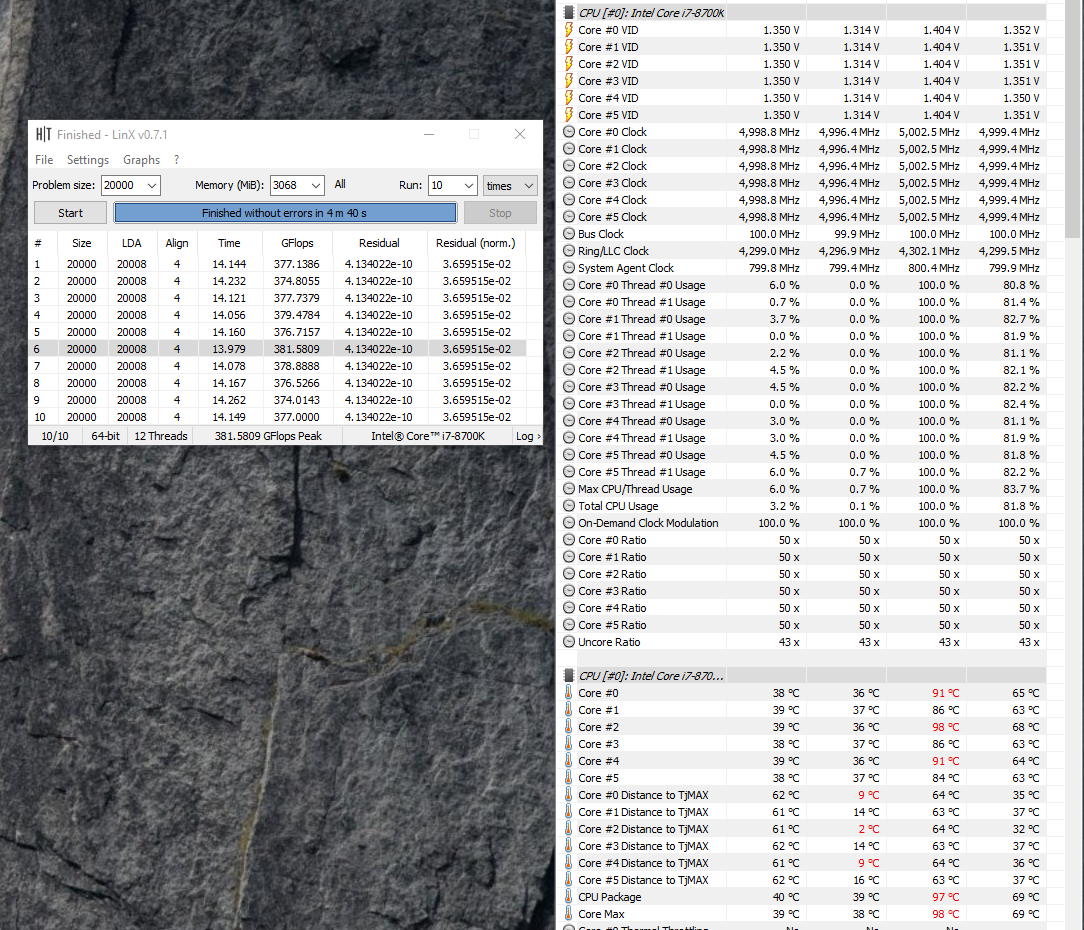Select result row 6 with 381.5809 GFlops
Screen dimensions: 1084x930
coord(277,348)
